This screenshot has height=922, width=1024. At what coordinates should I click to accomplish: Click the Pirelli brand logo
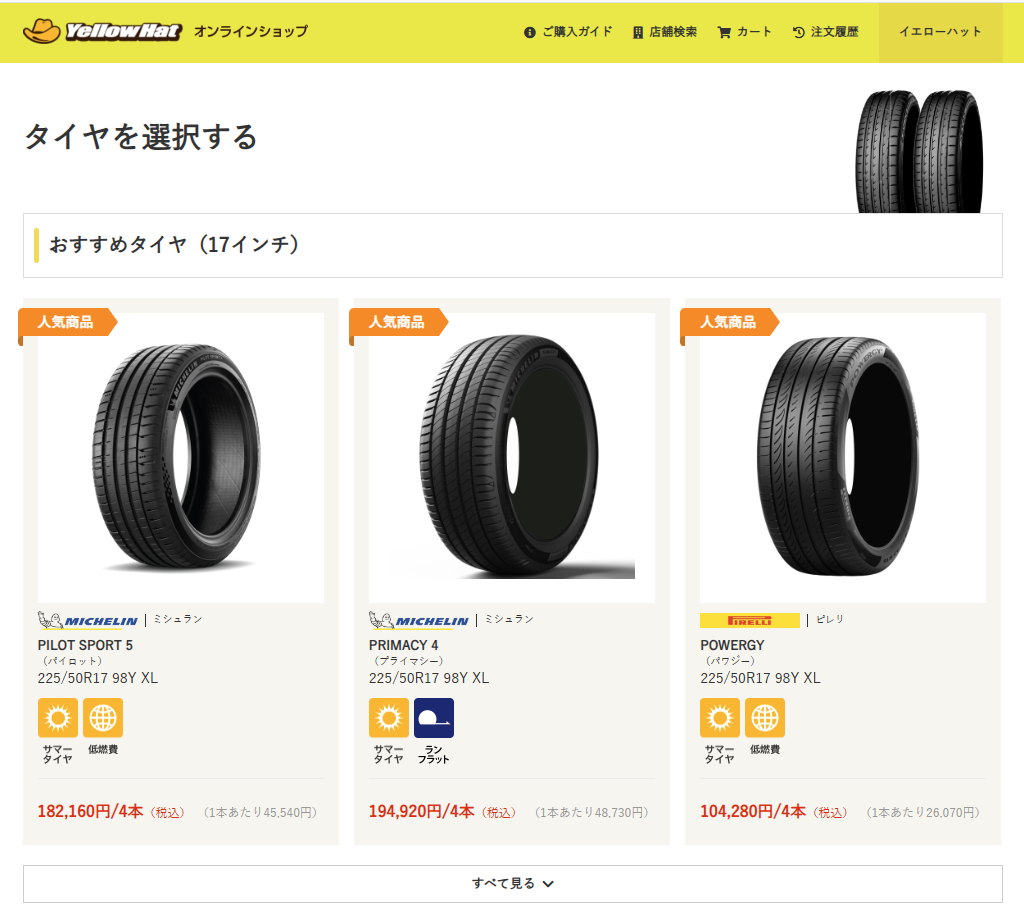tap(750, 620)
